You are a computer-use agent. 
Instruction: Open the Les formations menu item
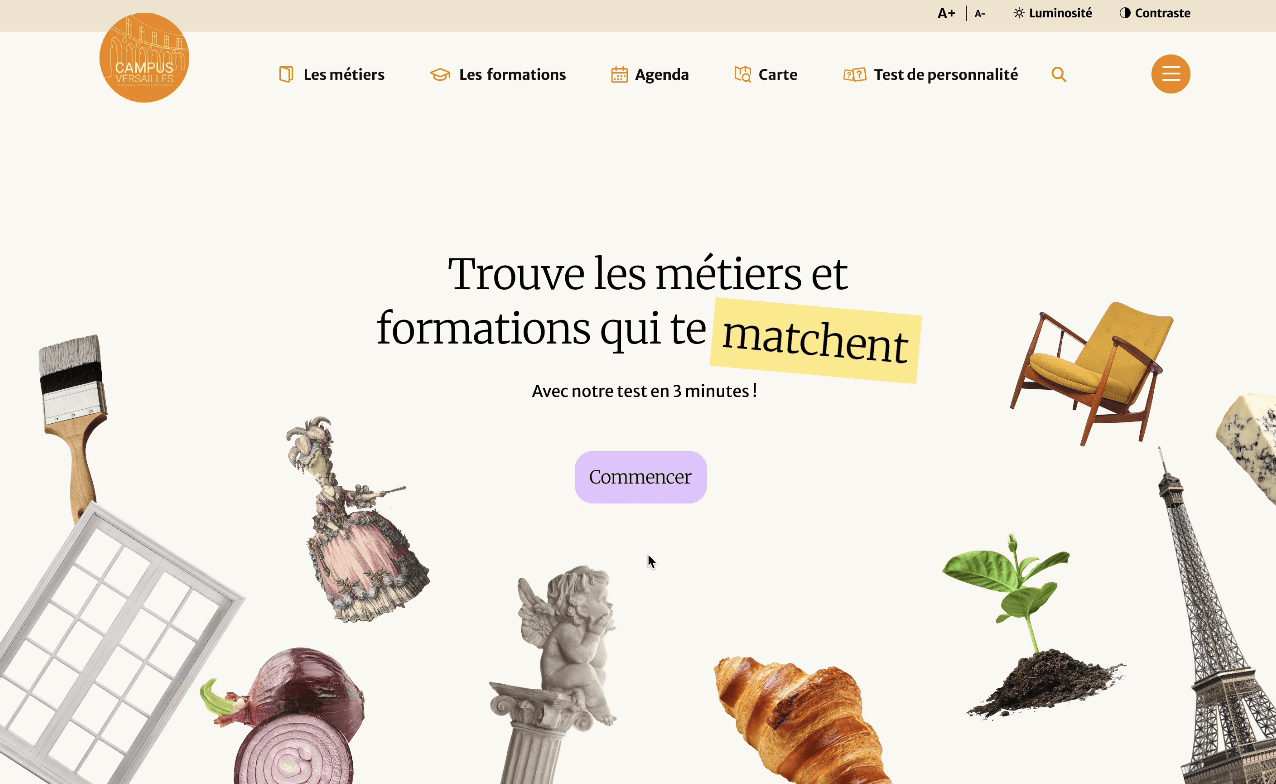512,74
